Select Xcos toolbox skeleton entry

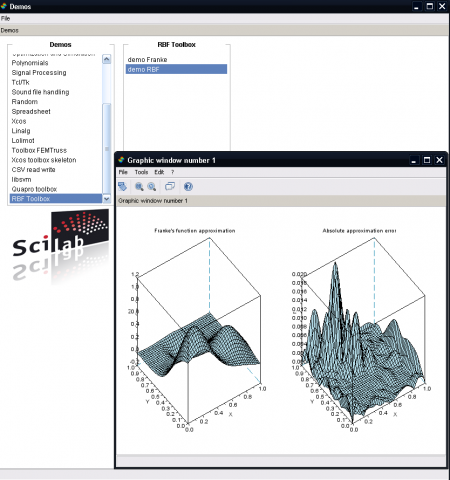coord(56,160)
